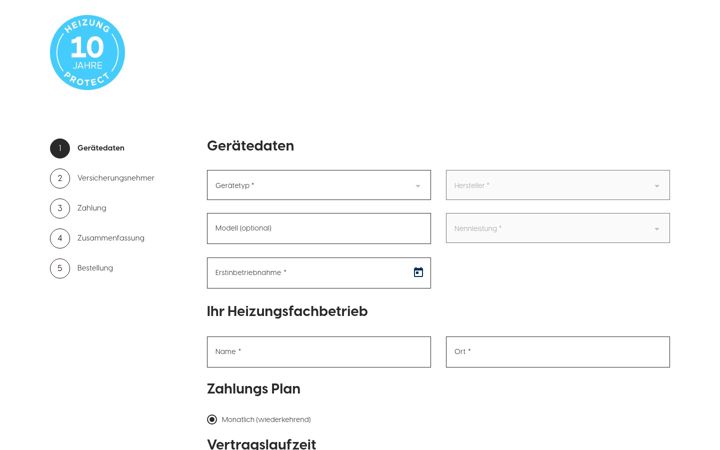Image resolution: width=720 pixels, height=450 pixels.
Task: Select step 2 circle Versicherungsnehmer
Action: point(60,179)
